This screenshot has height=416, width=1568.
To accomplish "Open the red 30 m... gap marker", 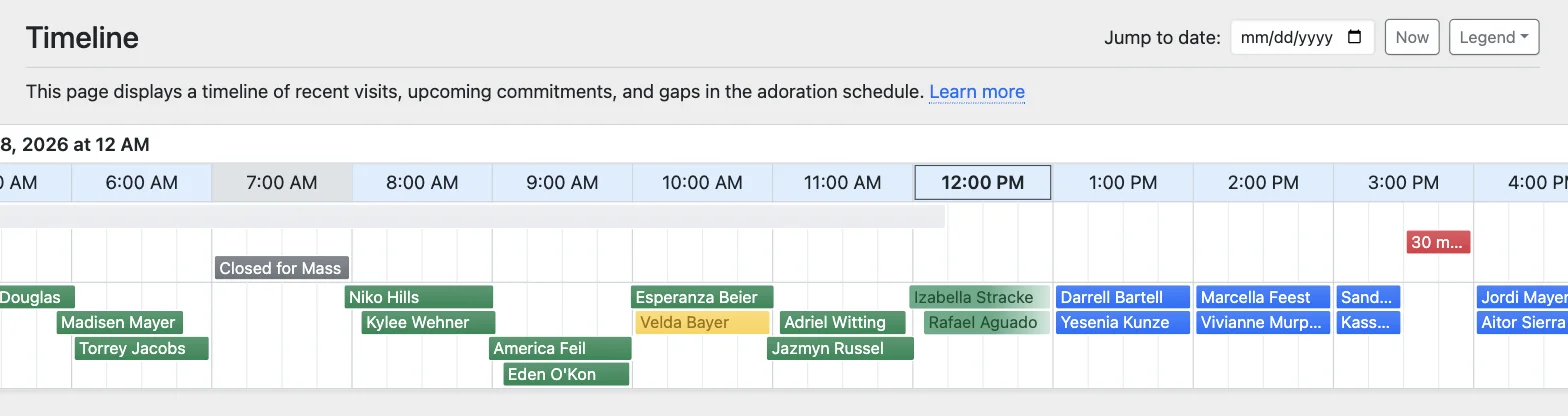I will (1438, 242).
